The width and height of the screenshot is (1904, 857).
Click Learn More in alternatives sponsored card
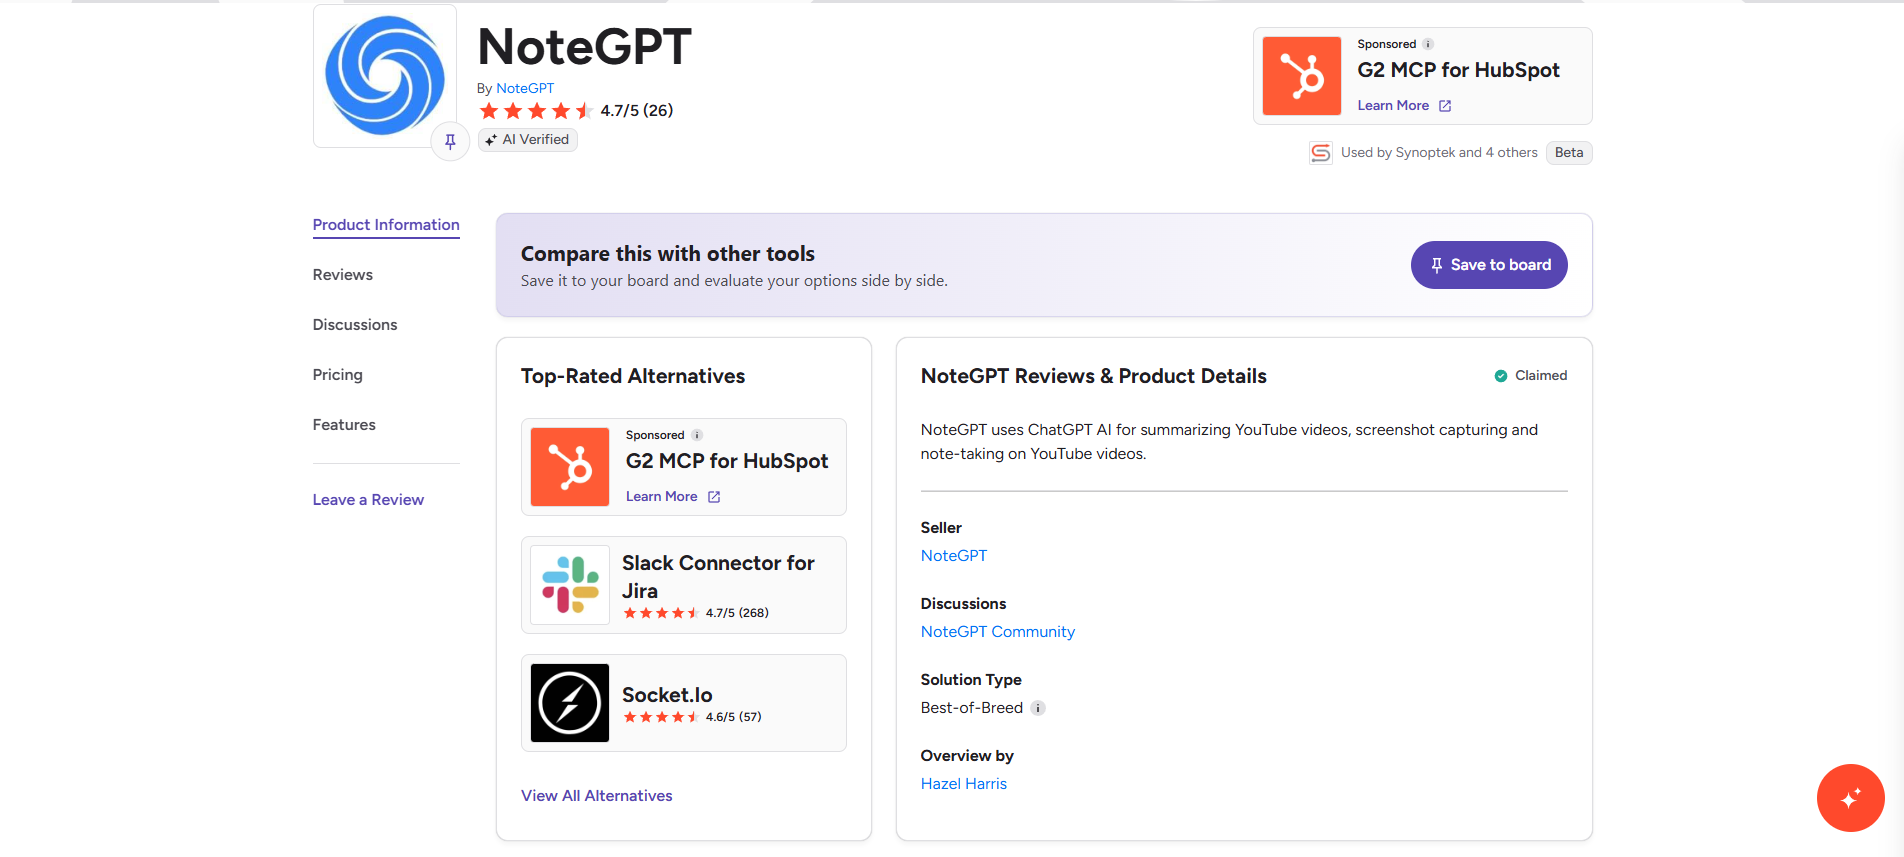click(662, 496)
